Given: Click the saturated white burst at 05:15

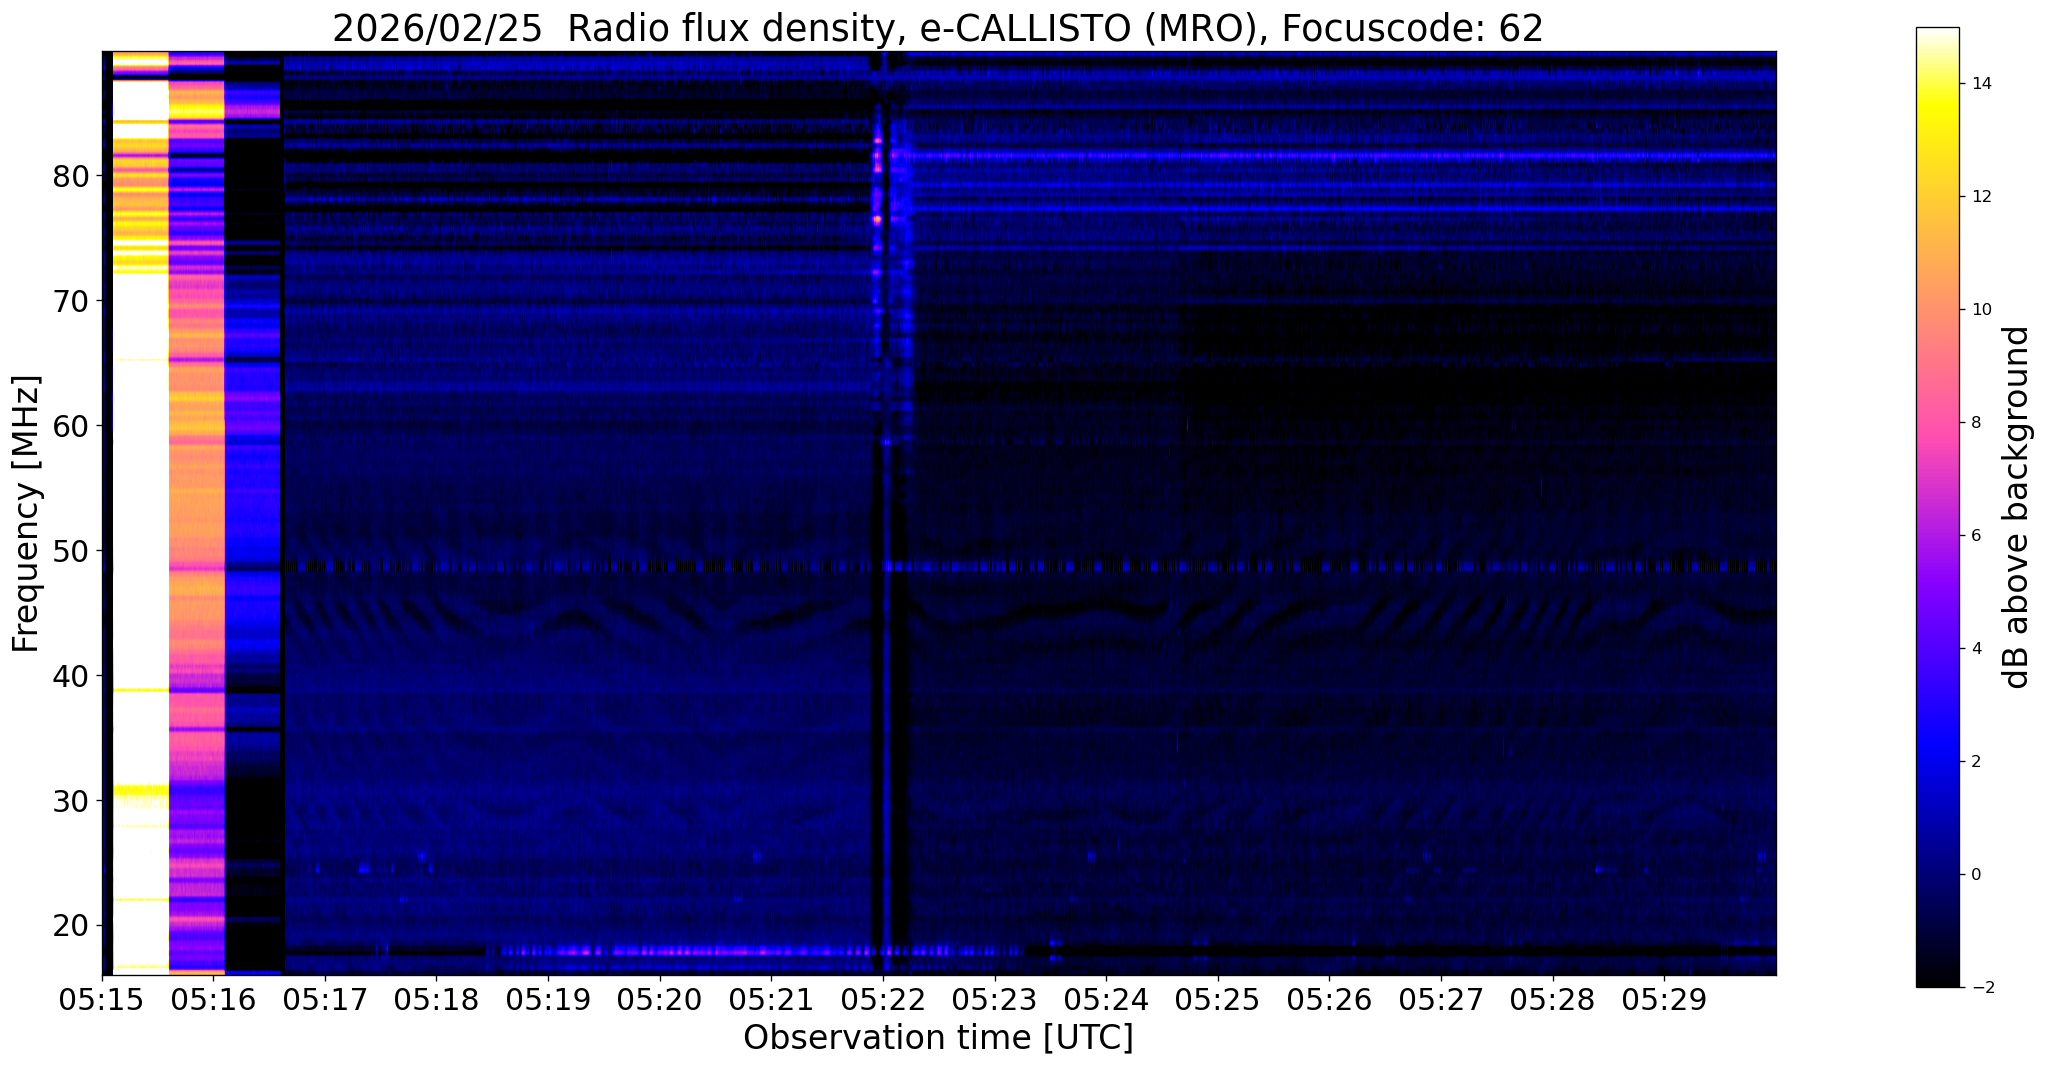Looking at the screenshot, I should click(140, 512).
